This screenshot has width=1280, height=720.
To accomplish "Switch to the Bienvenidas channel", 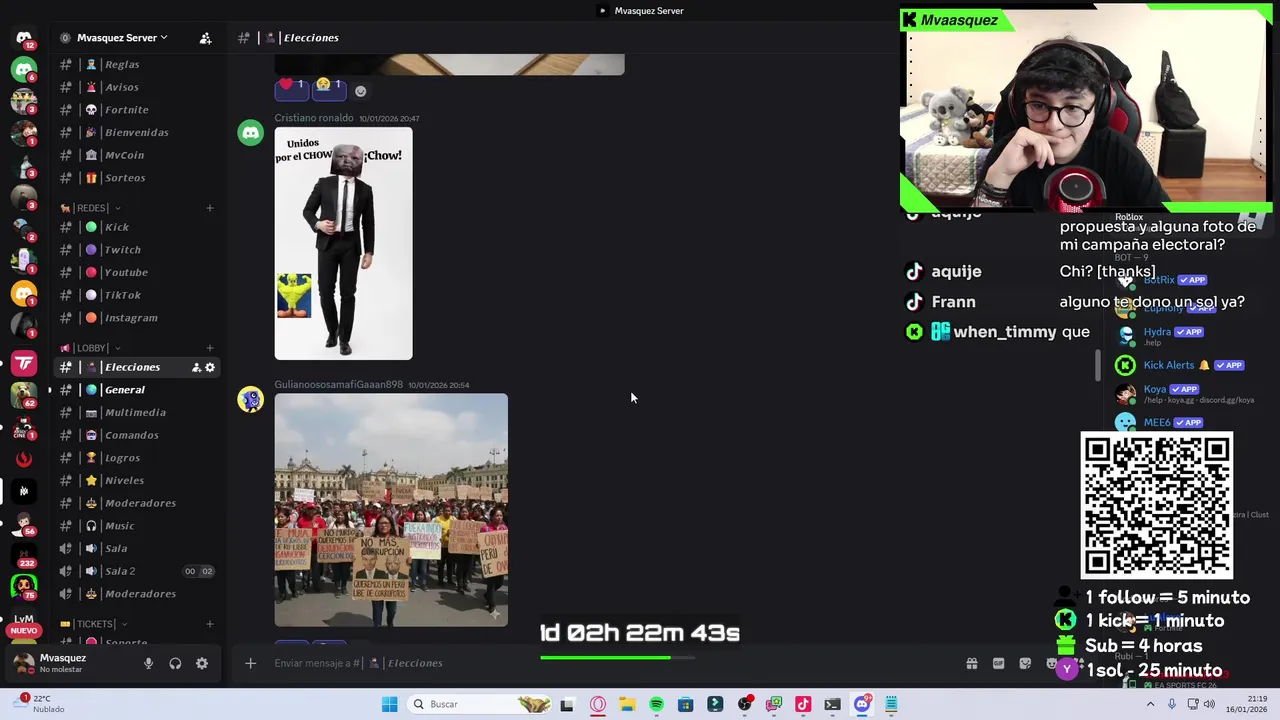I will (x=137, y=132).
